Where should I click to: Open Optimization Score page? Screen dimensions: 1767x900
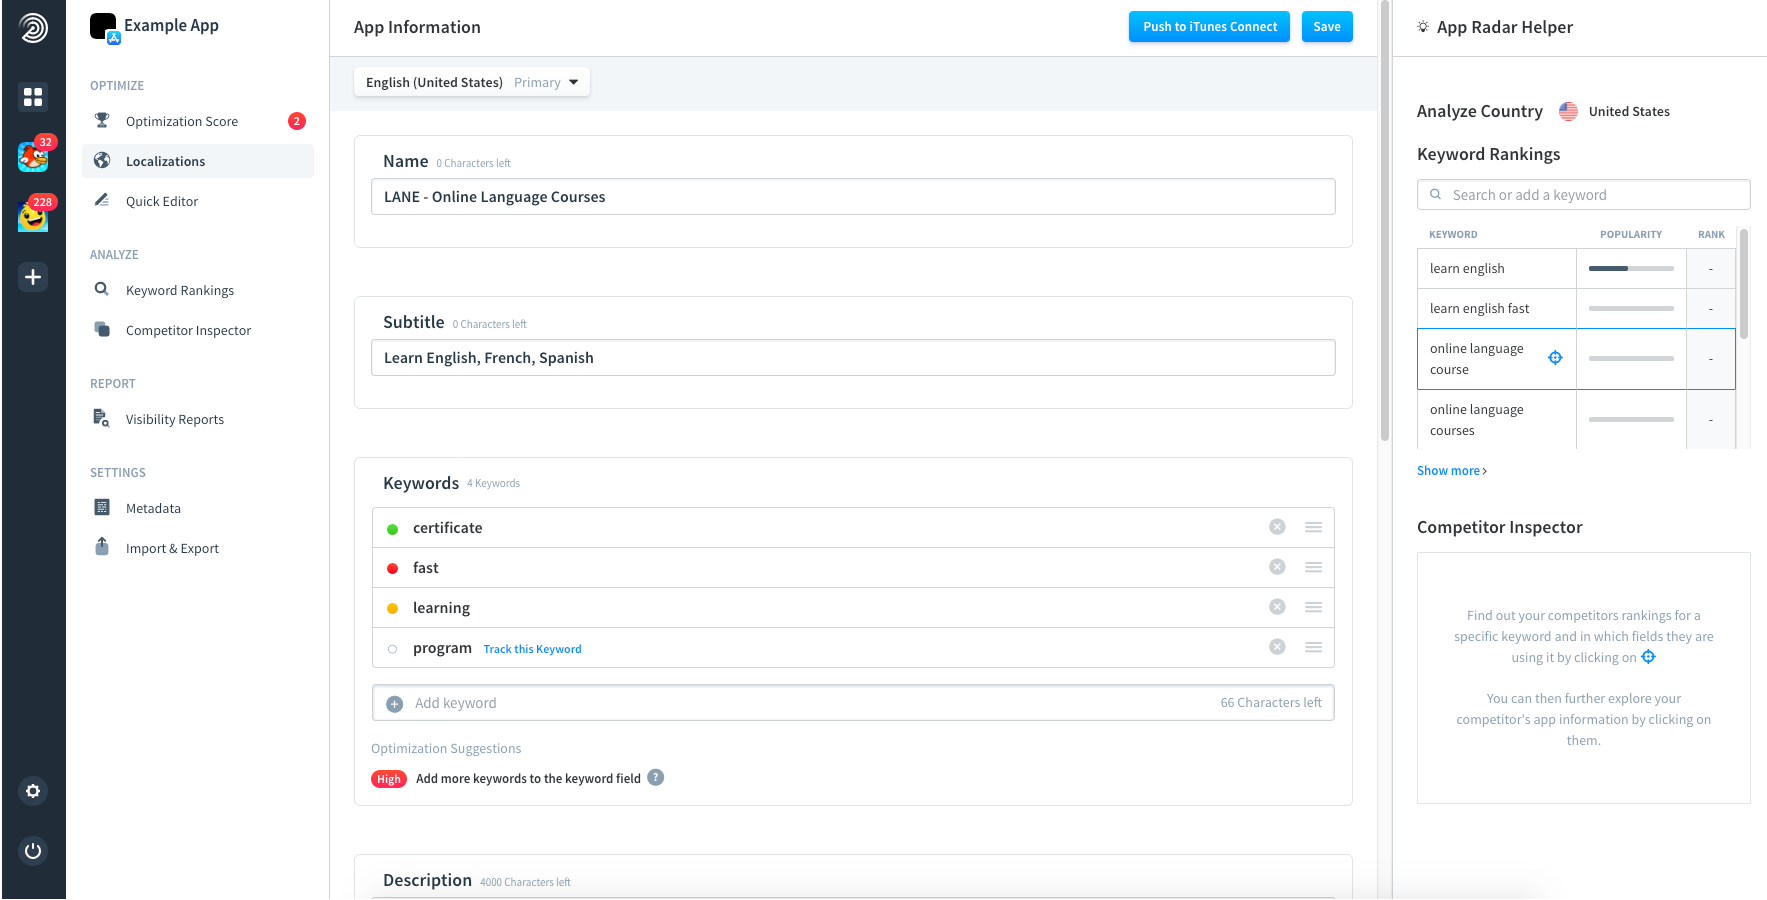point(198,121)
